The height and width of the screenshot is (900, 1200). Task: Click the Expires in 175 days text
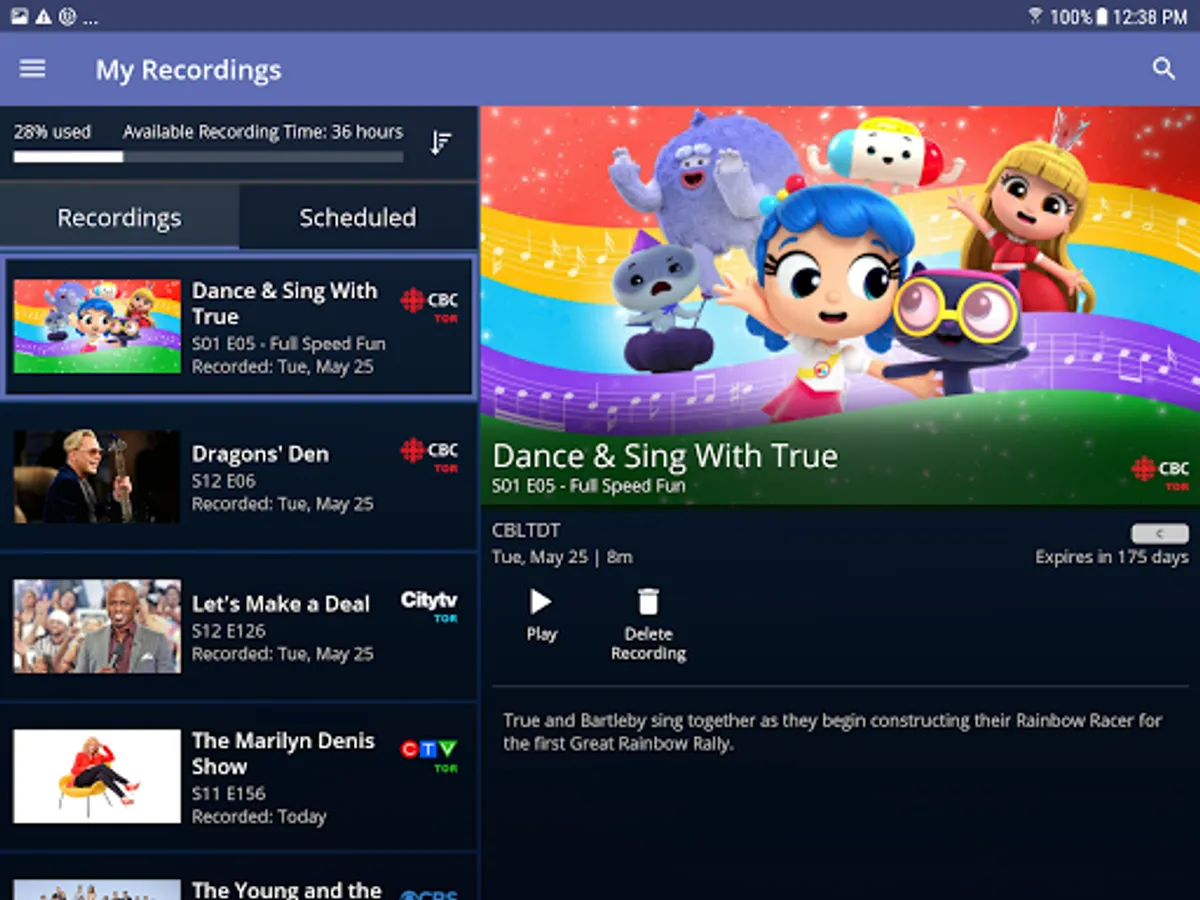[x=1112, y=557]
